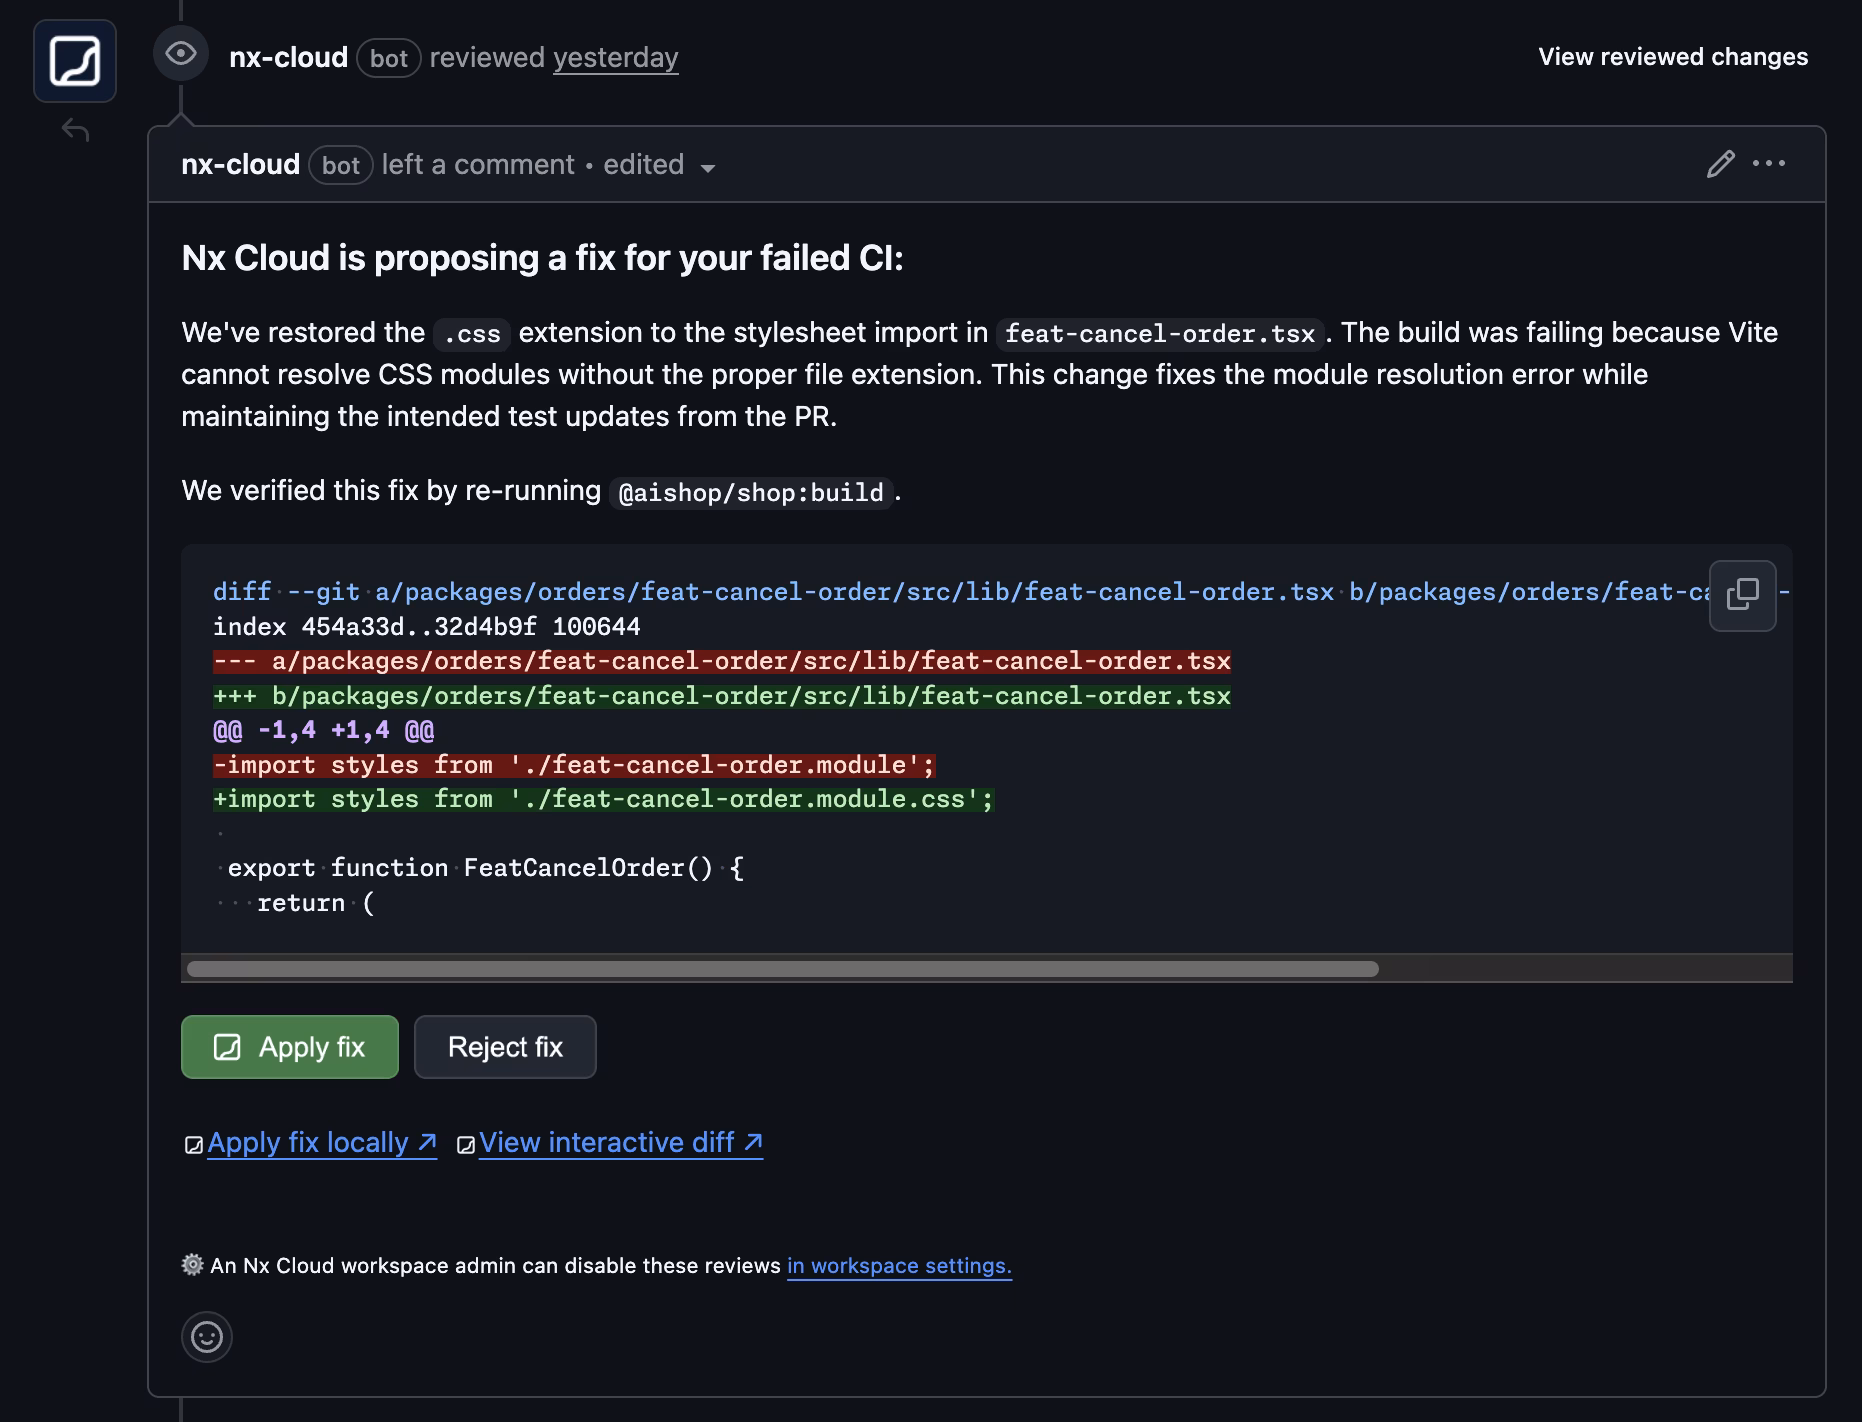The width and height of the screenshot is (1862, 1422).
Task: Click the reply arrow under the avatar
Action: click(76, 129)
